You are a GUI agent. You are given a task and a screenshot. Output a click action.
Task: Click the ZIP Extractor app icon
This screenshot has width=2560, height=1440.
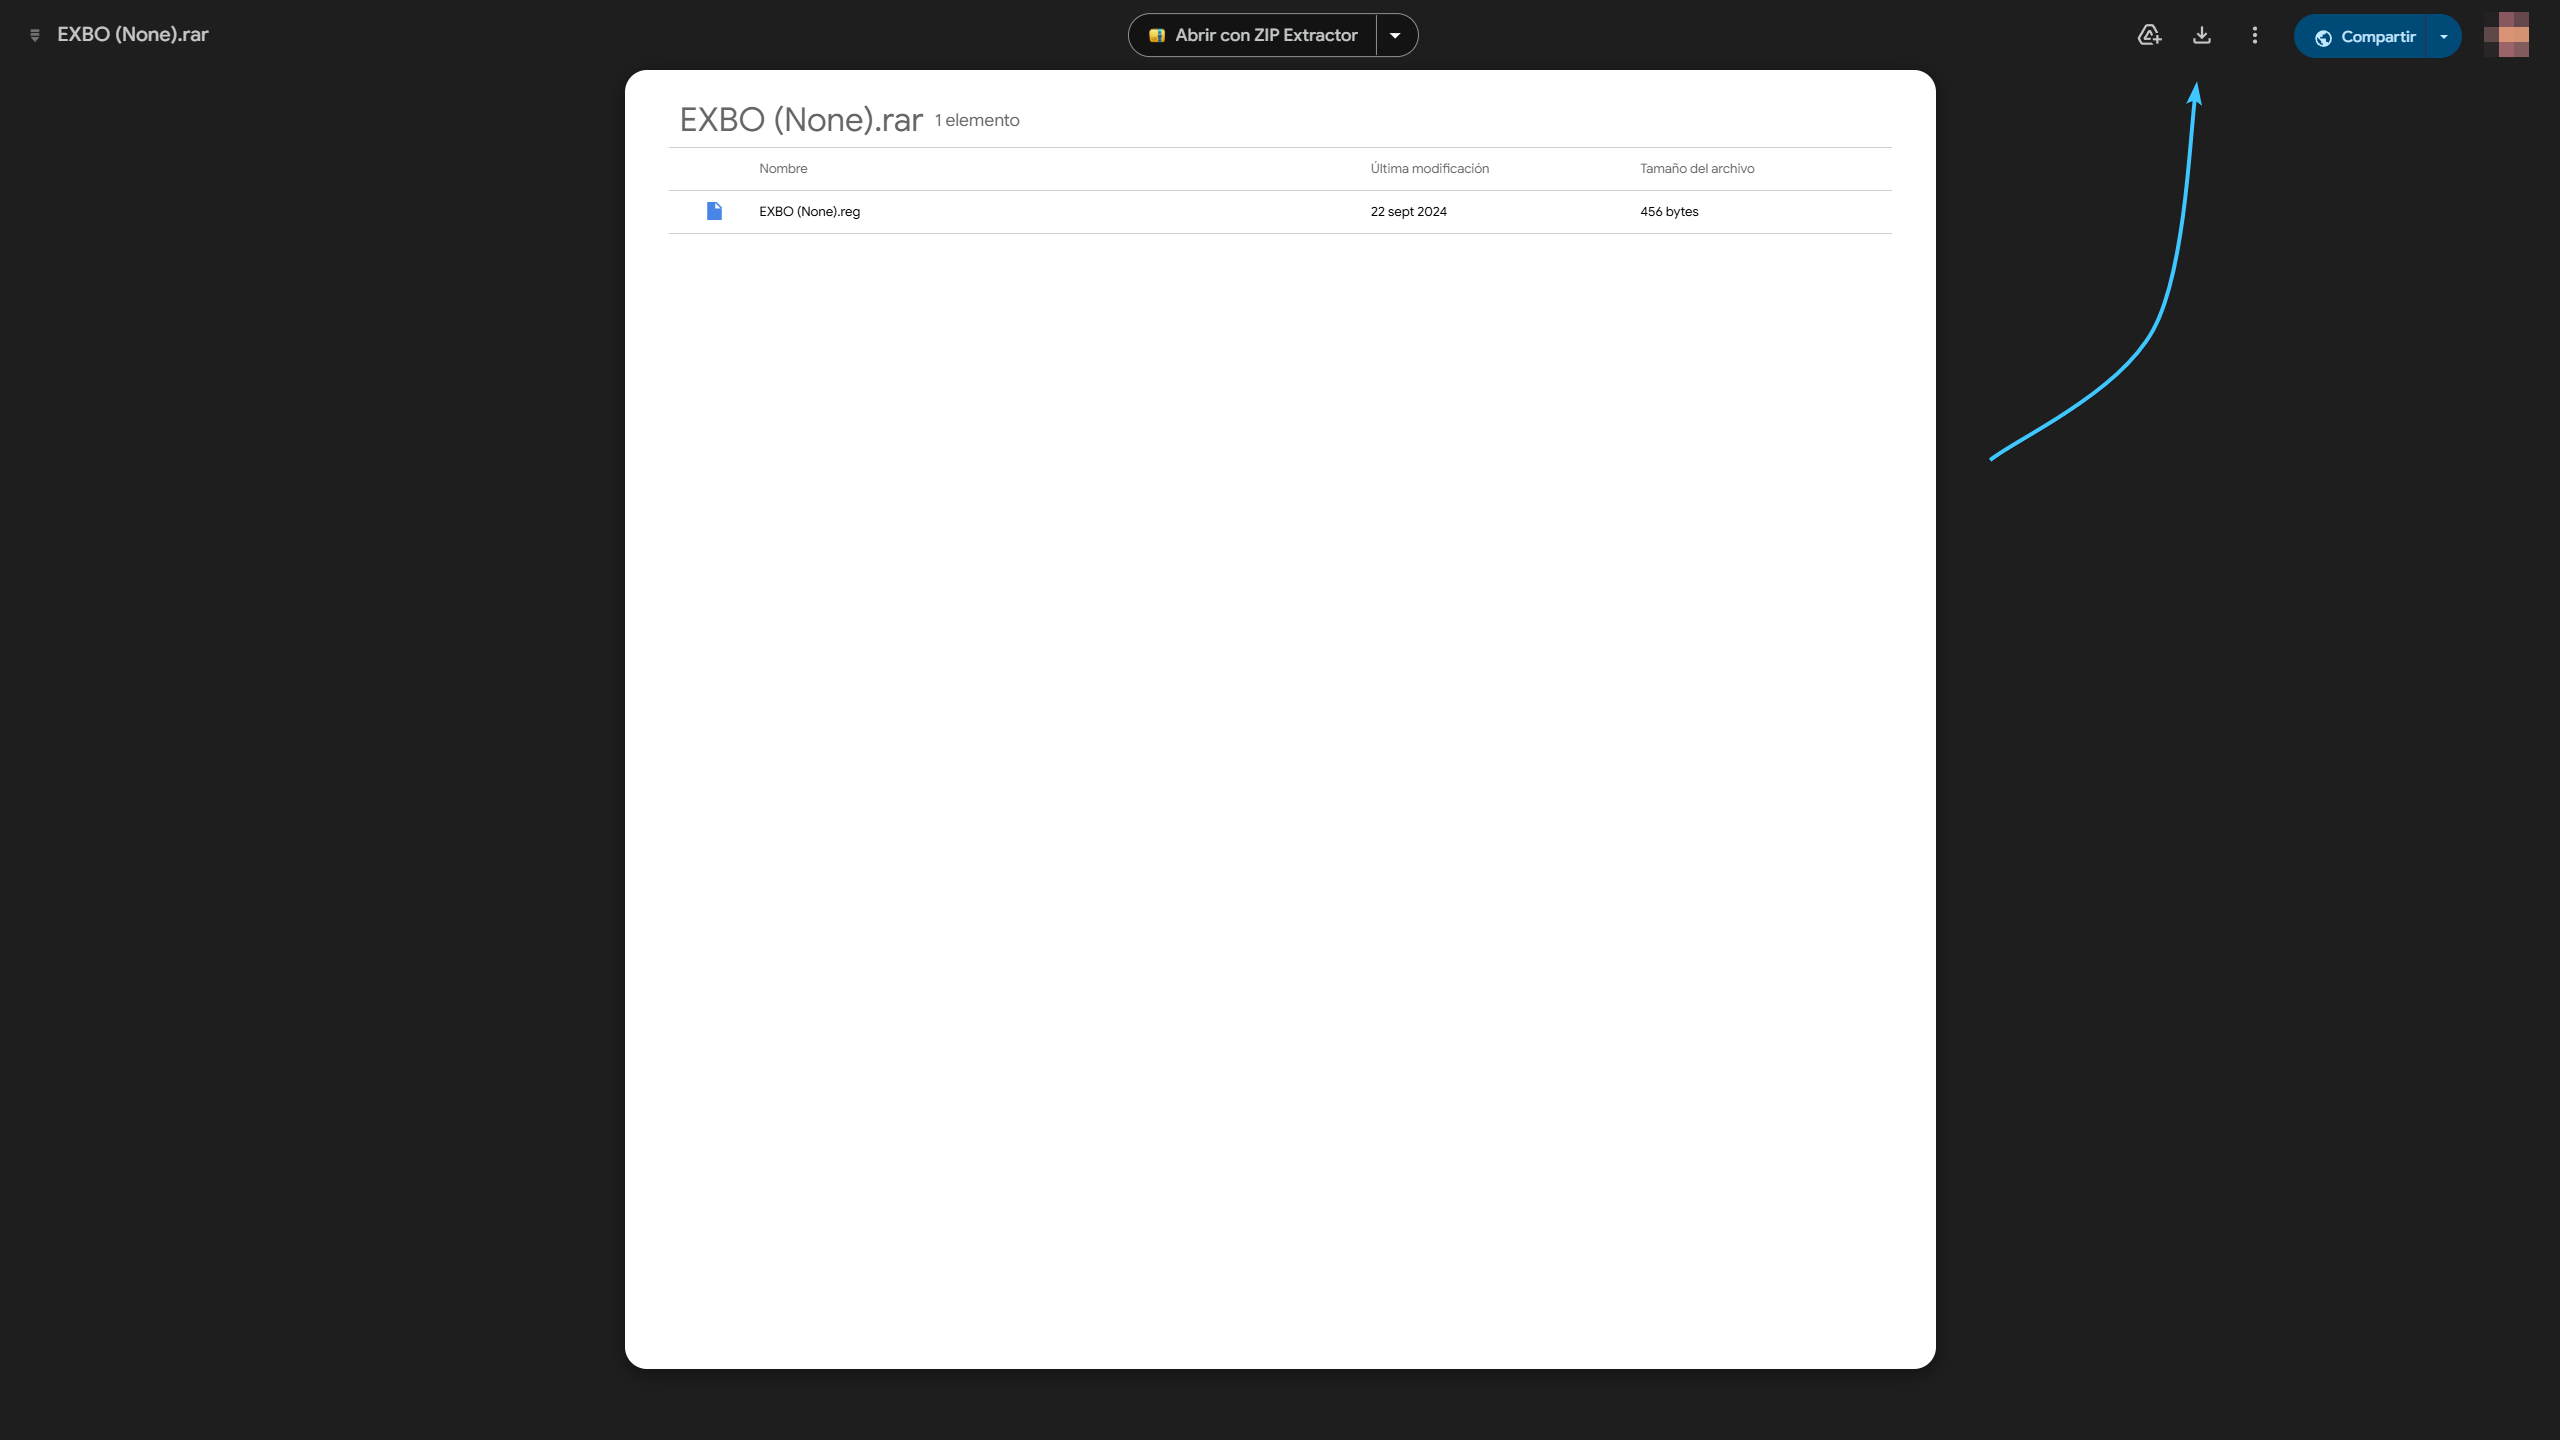point(1157,35)
